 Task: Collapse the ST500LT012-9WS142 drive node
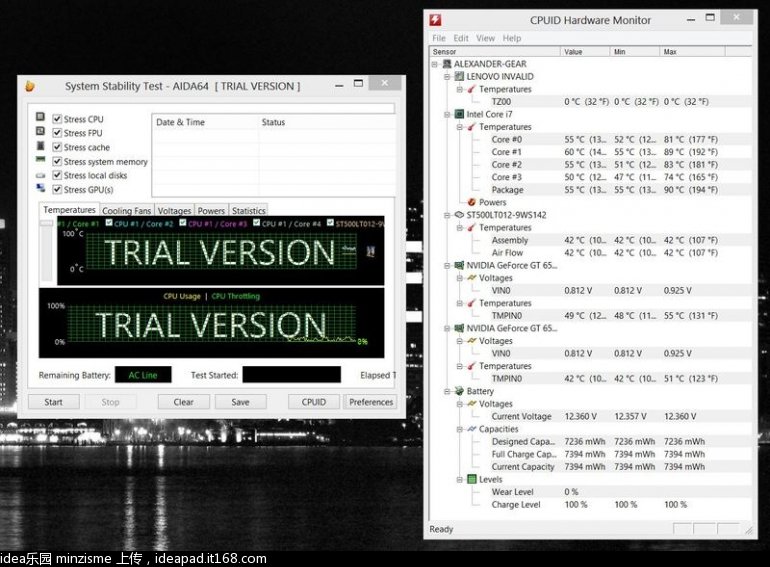(x=447, y=215)
